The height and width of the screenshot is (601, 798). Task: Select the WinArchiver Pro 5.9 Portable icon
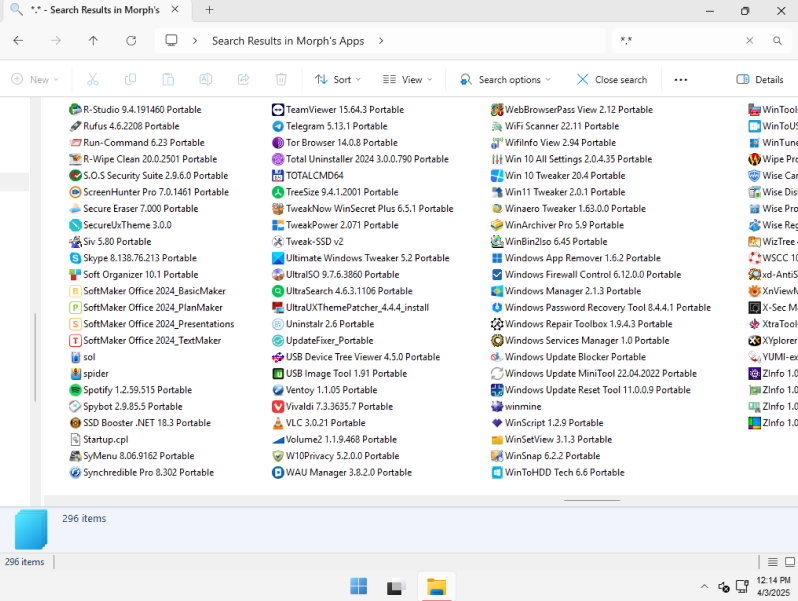[497, 225]
